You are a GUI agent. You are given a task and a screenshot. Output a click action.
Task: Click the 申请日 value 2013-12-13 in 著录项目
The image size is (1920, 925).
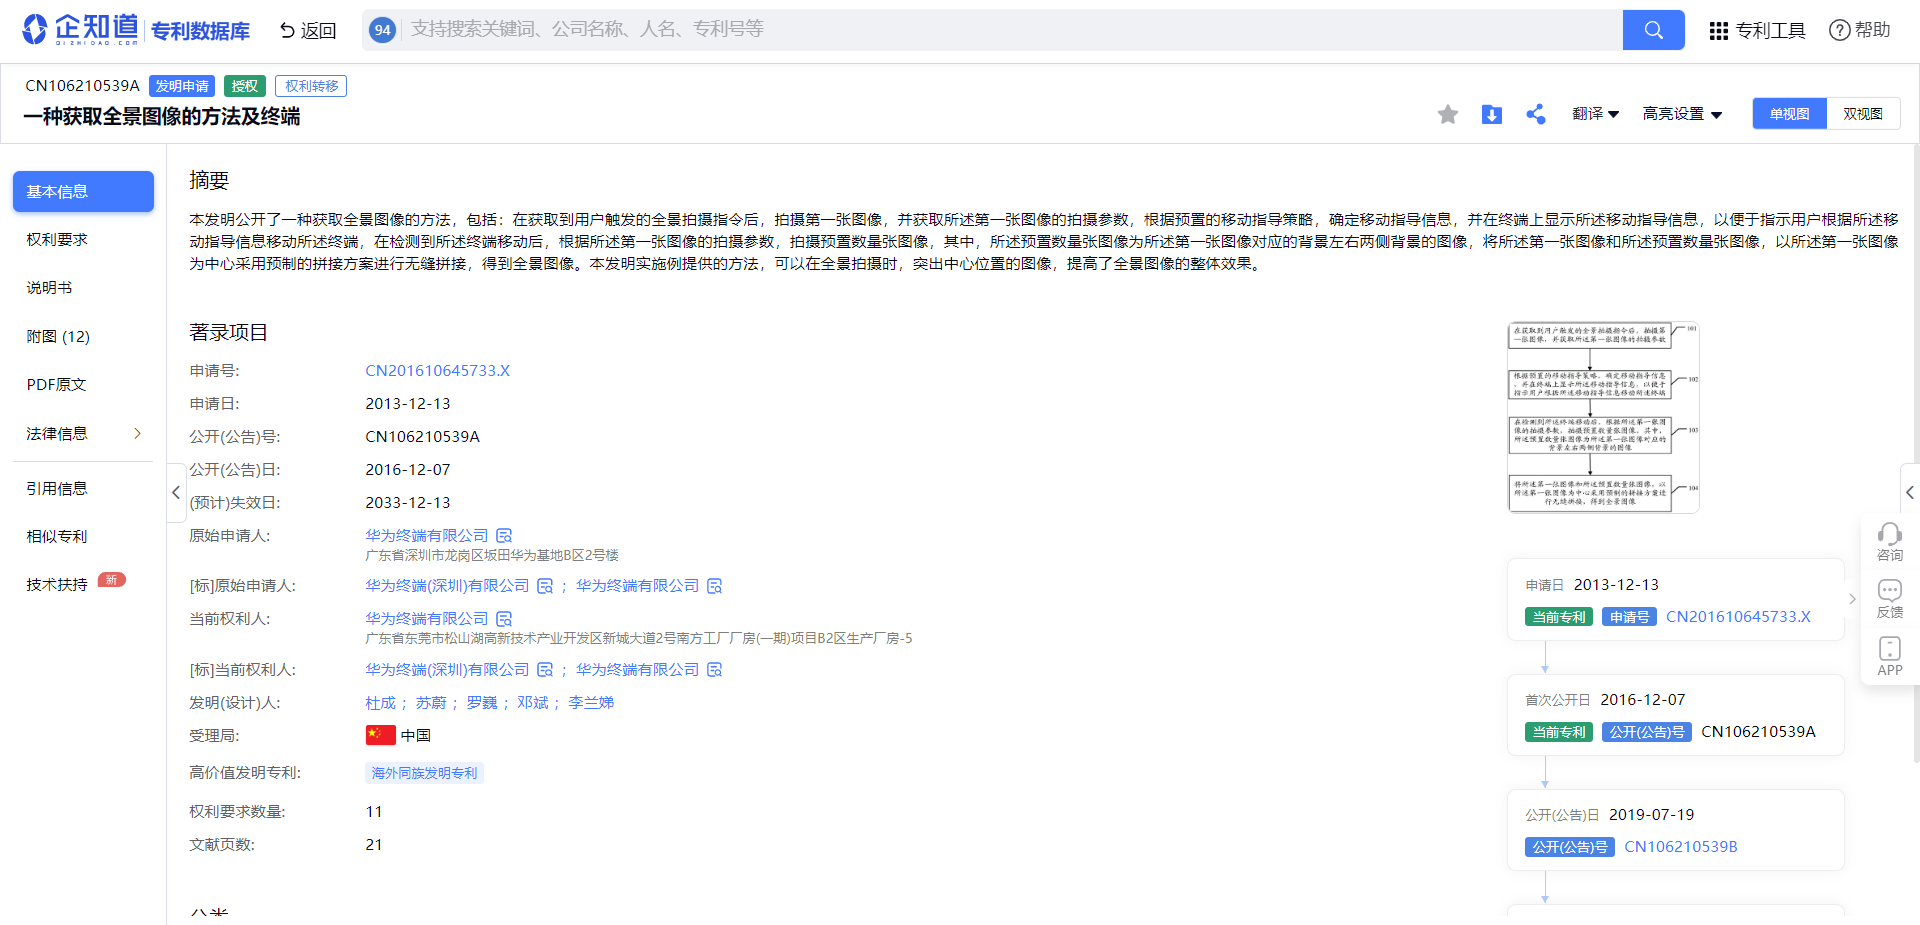pyautogui.click(x=408, y=404)
